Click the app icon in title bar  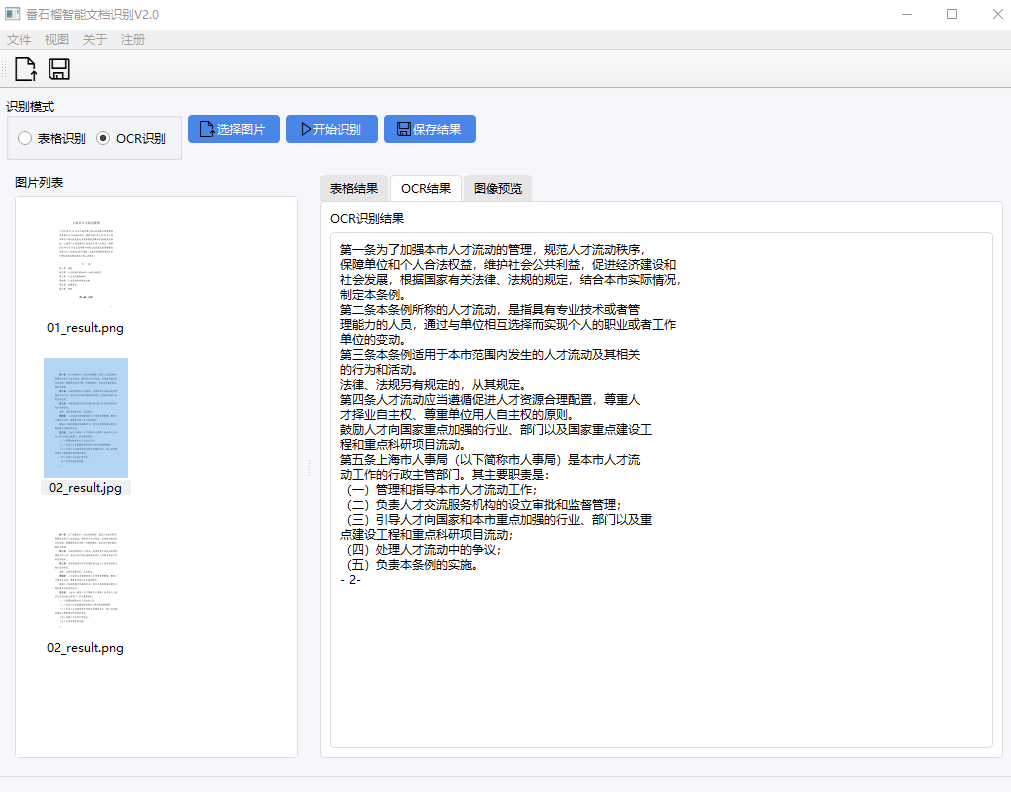tap(12, 14)
